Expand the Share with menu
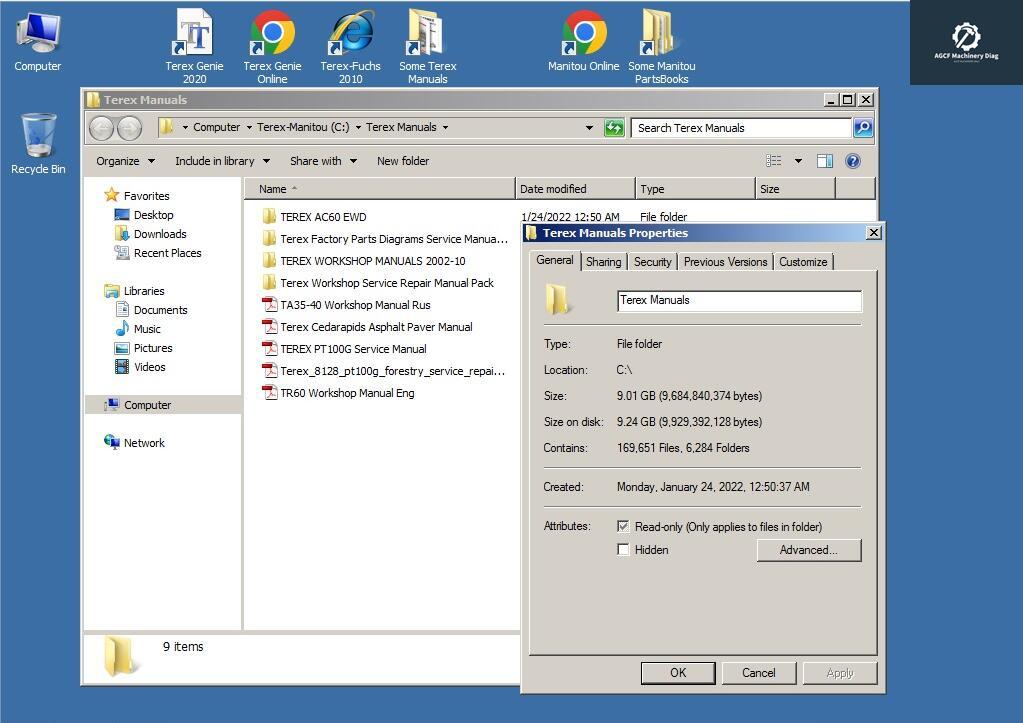Image resolution: width=1023 pixels, height=723 pixels. coord(322,160)
